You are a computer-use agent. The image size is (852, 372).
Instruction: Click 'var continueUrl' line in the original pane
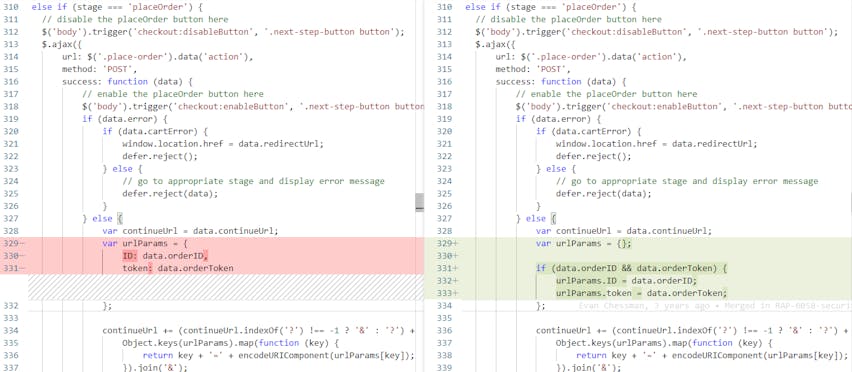tap(190, 231)
